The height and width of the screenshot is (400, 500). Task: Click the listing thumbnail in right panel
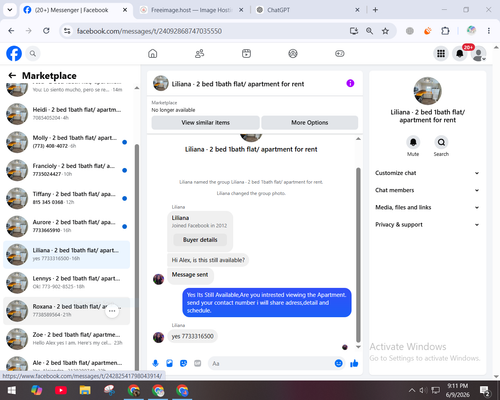click(x=427, y=91)
